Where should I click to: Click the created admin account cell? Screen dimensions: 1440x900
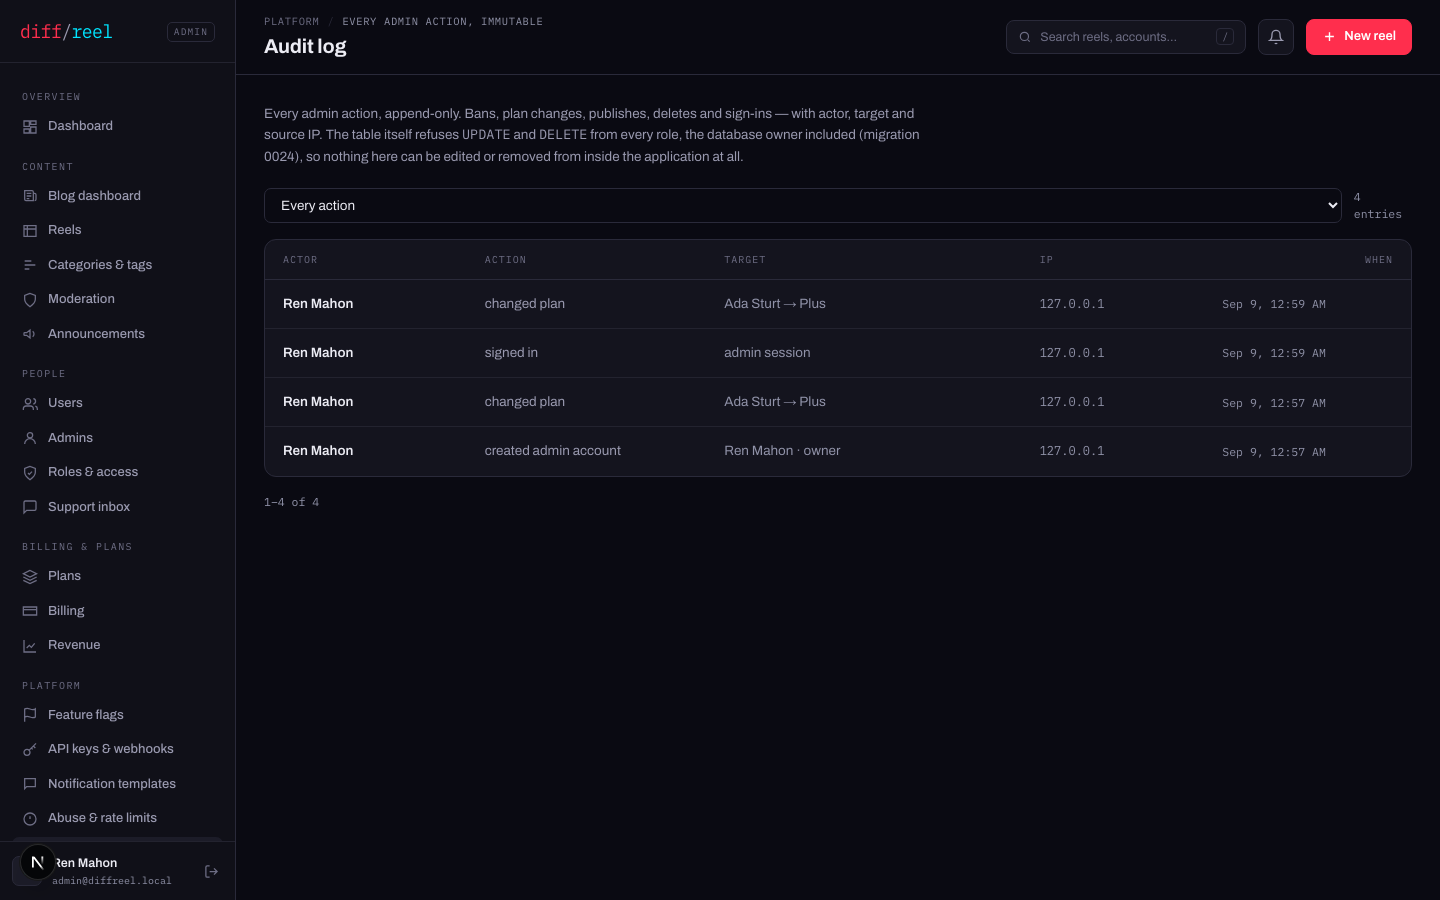(553, 451)
